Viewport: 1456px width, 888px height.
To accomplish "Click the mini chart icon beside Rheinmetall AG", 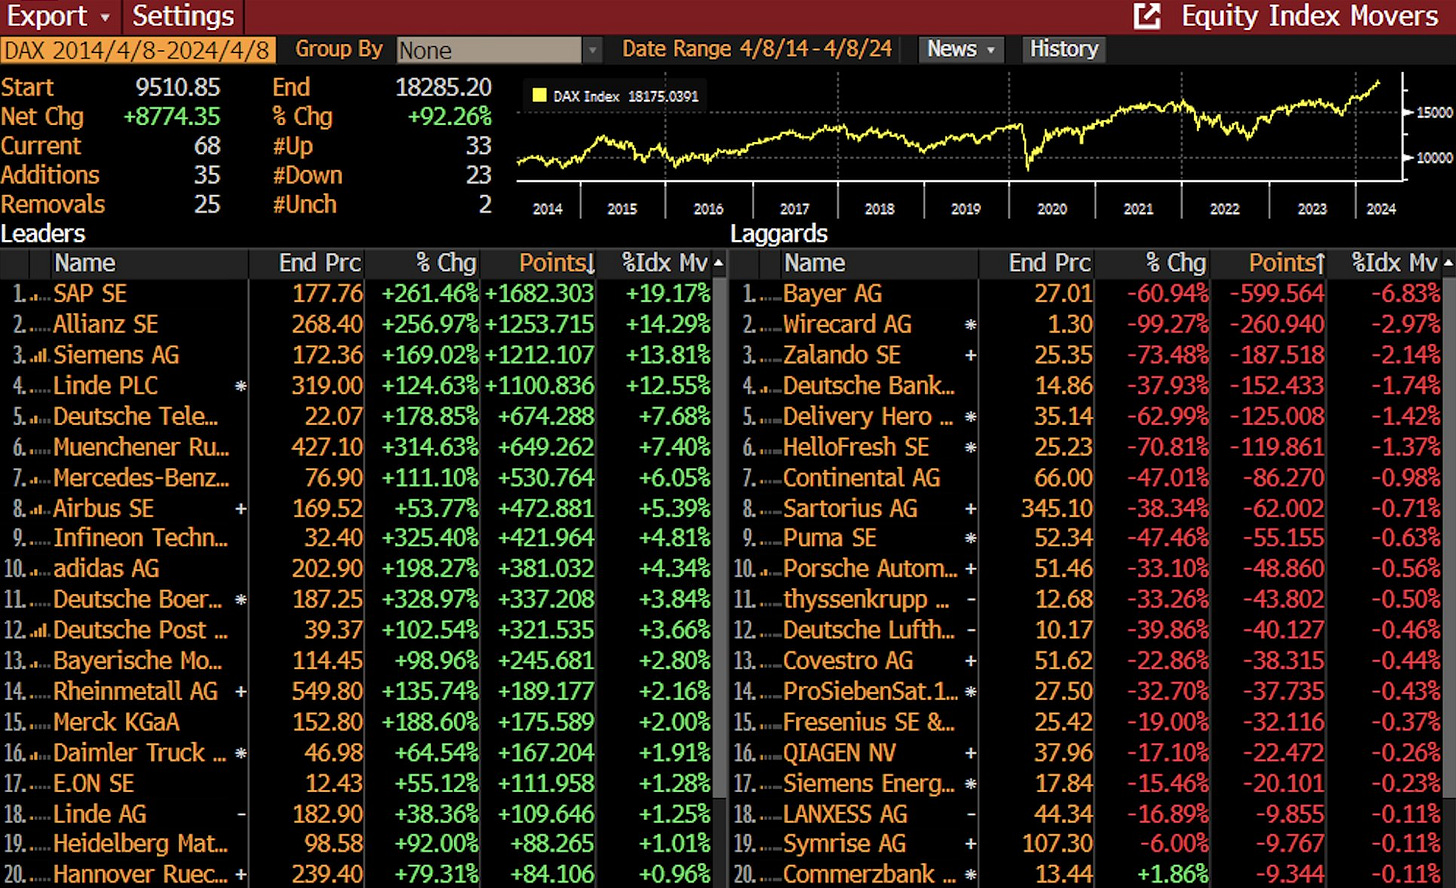I will pos(39,694).
